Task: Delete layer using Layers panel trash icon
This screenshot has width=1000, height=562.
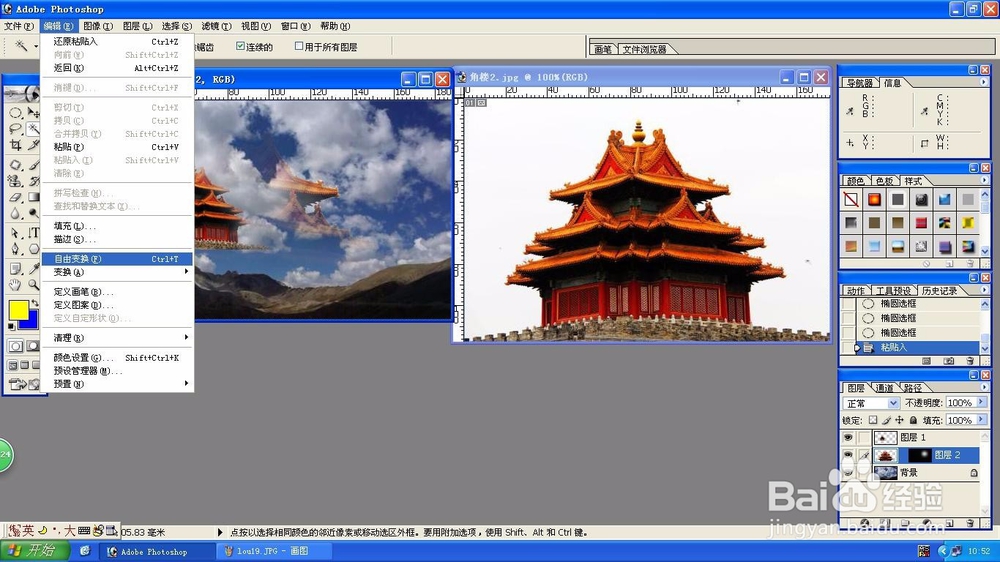Action: tap(970, 523)
